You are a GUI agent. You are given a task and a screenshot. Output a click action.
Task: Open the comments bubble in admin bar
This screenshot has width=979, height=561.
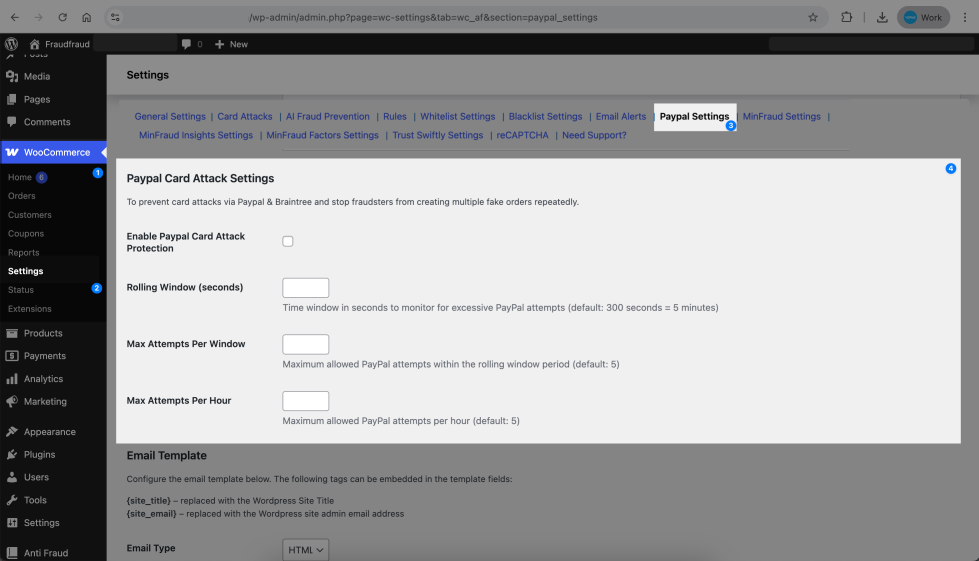tap(192, 44)
